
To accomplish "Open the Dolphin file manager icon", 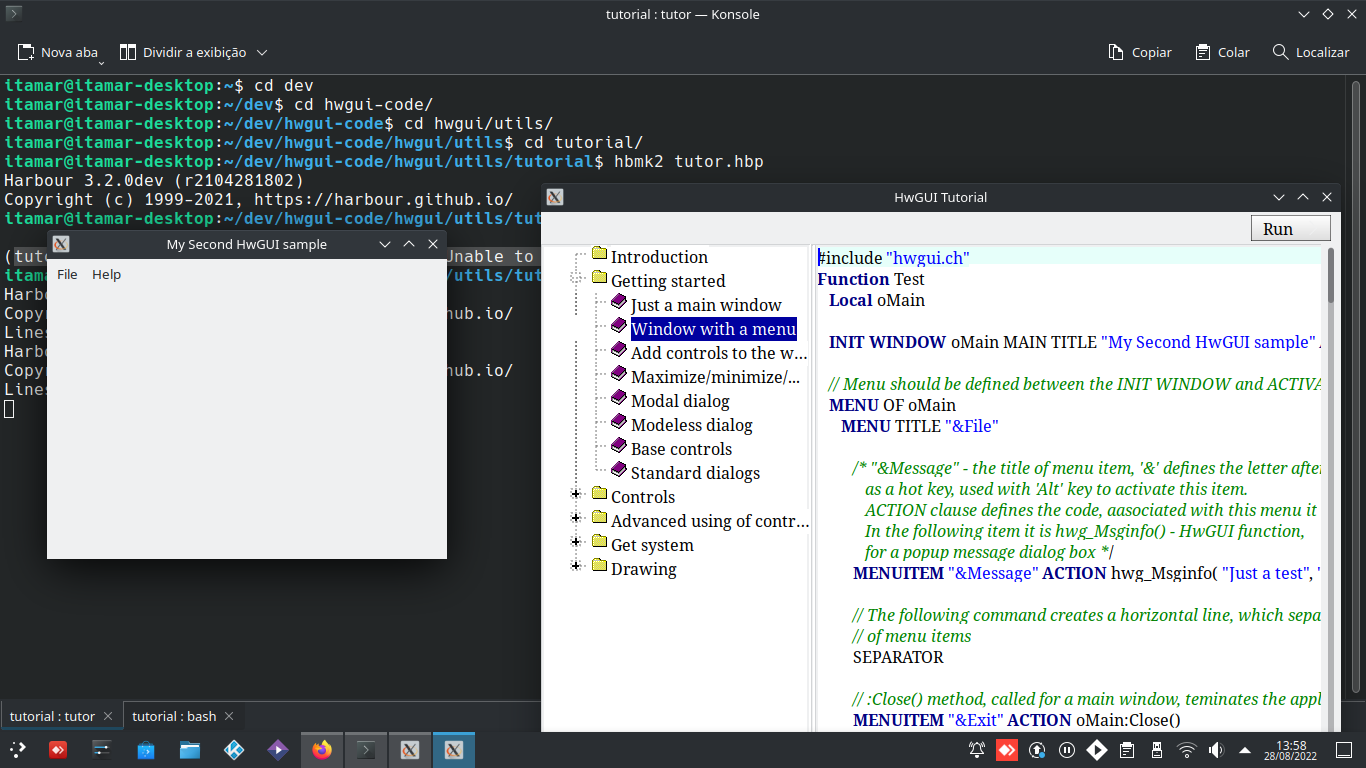I will (189, 749).
